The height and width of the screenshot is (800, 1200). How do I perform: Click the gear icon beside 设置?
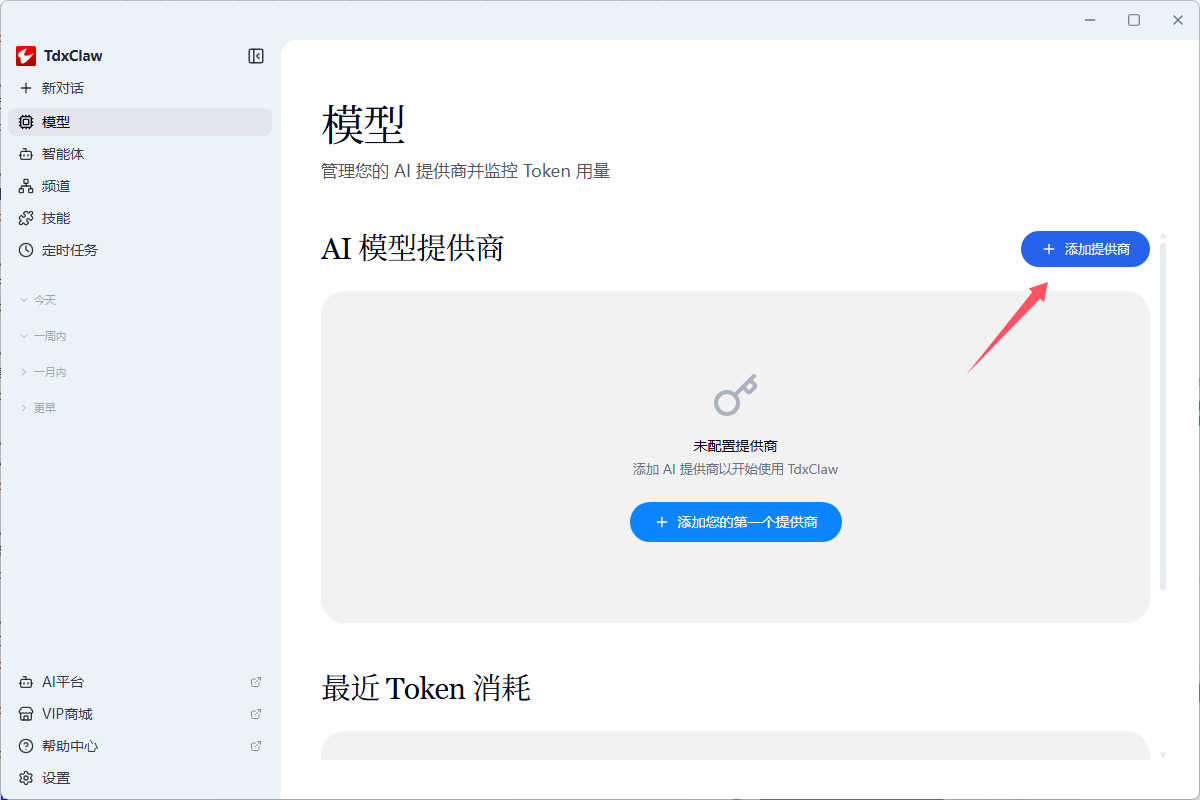[x=26, y=778]
